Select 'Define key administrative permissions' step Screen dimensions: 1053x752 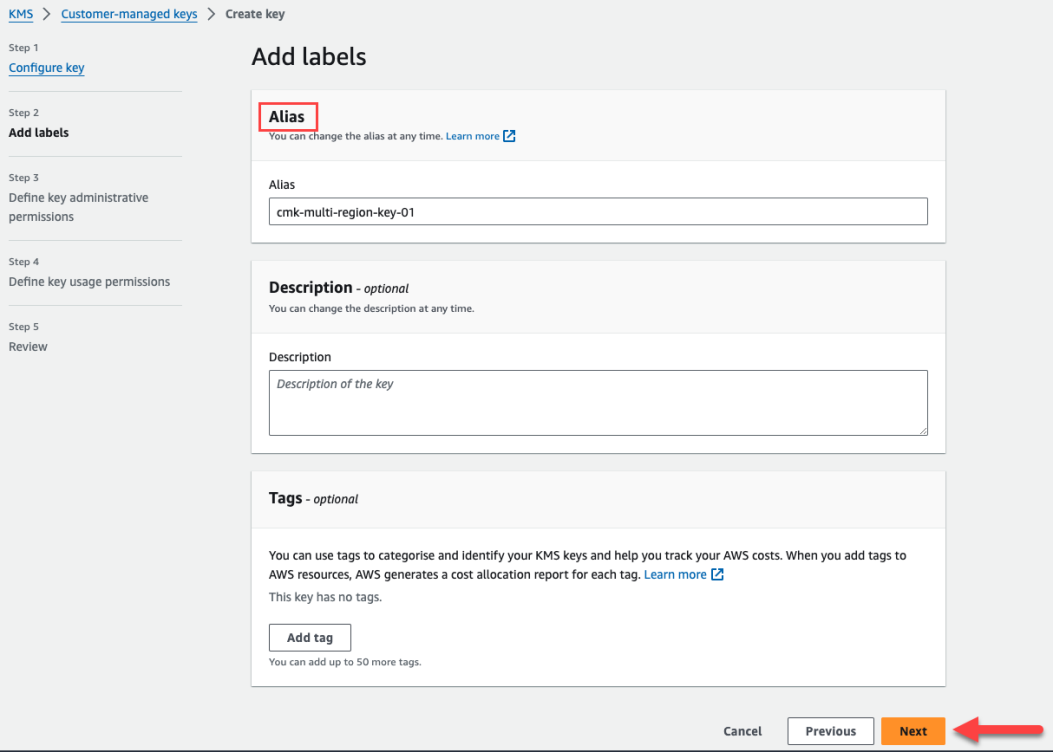coord(79,207)
